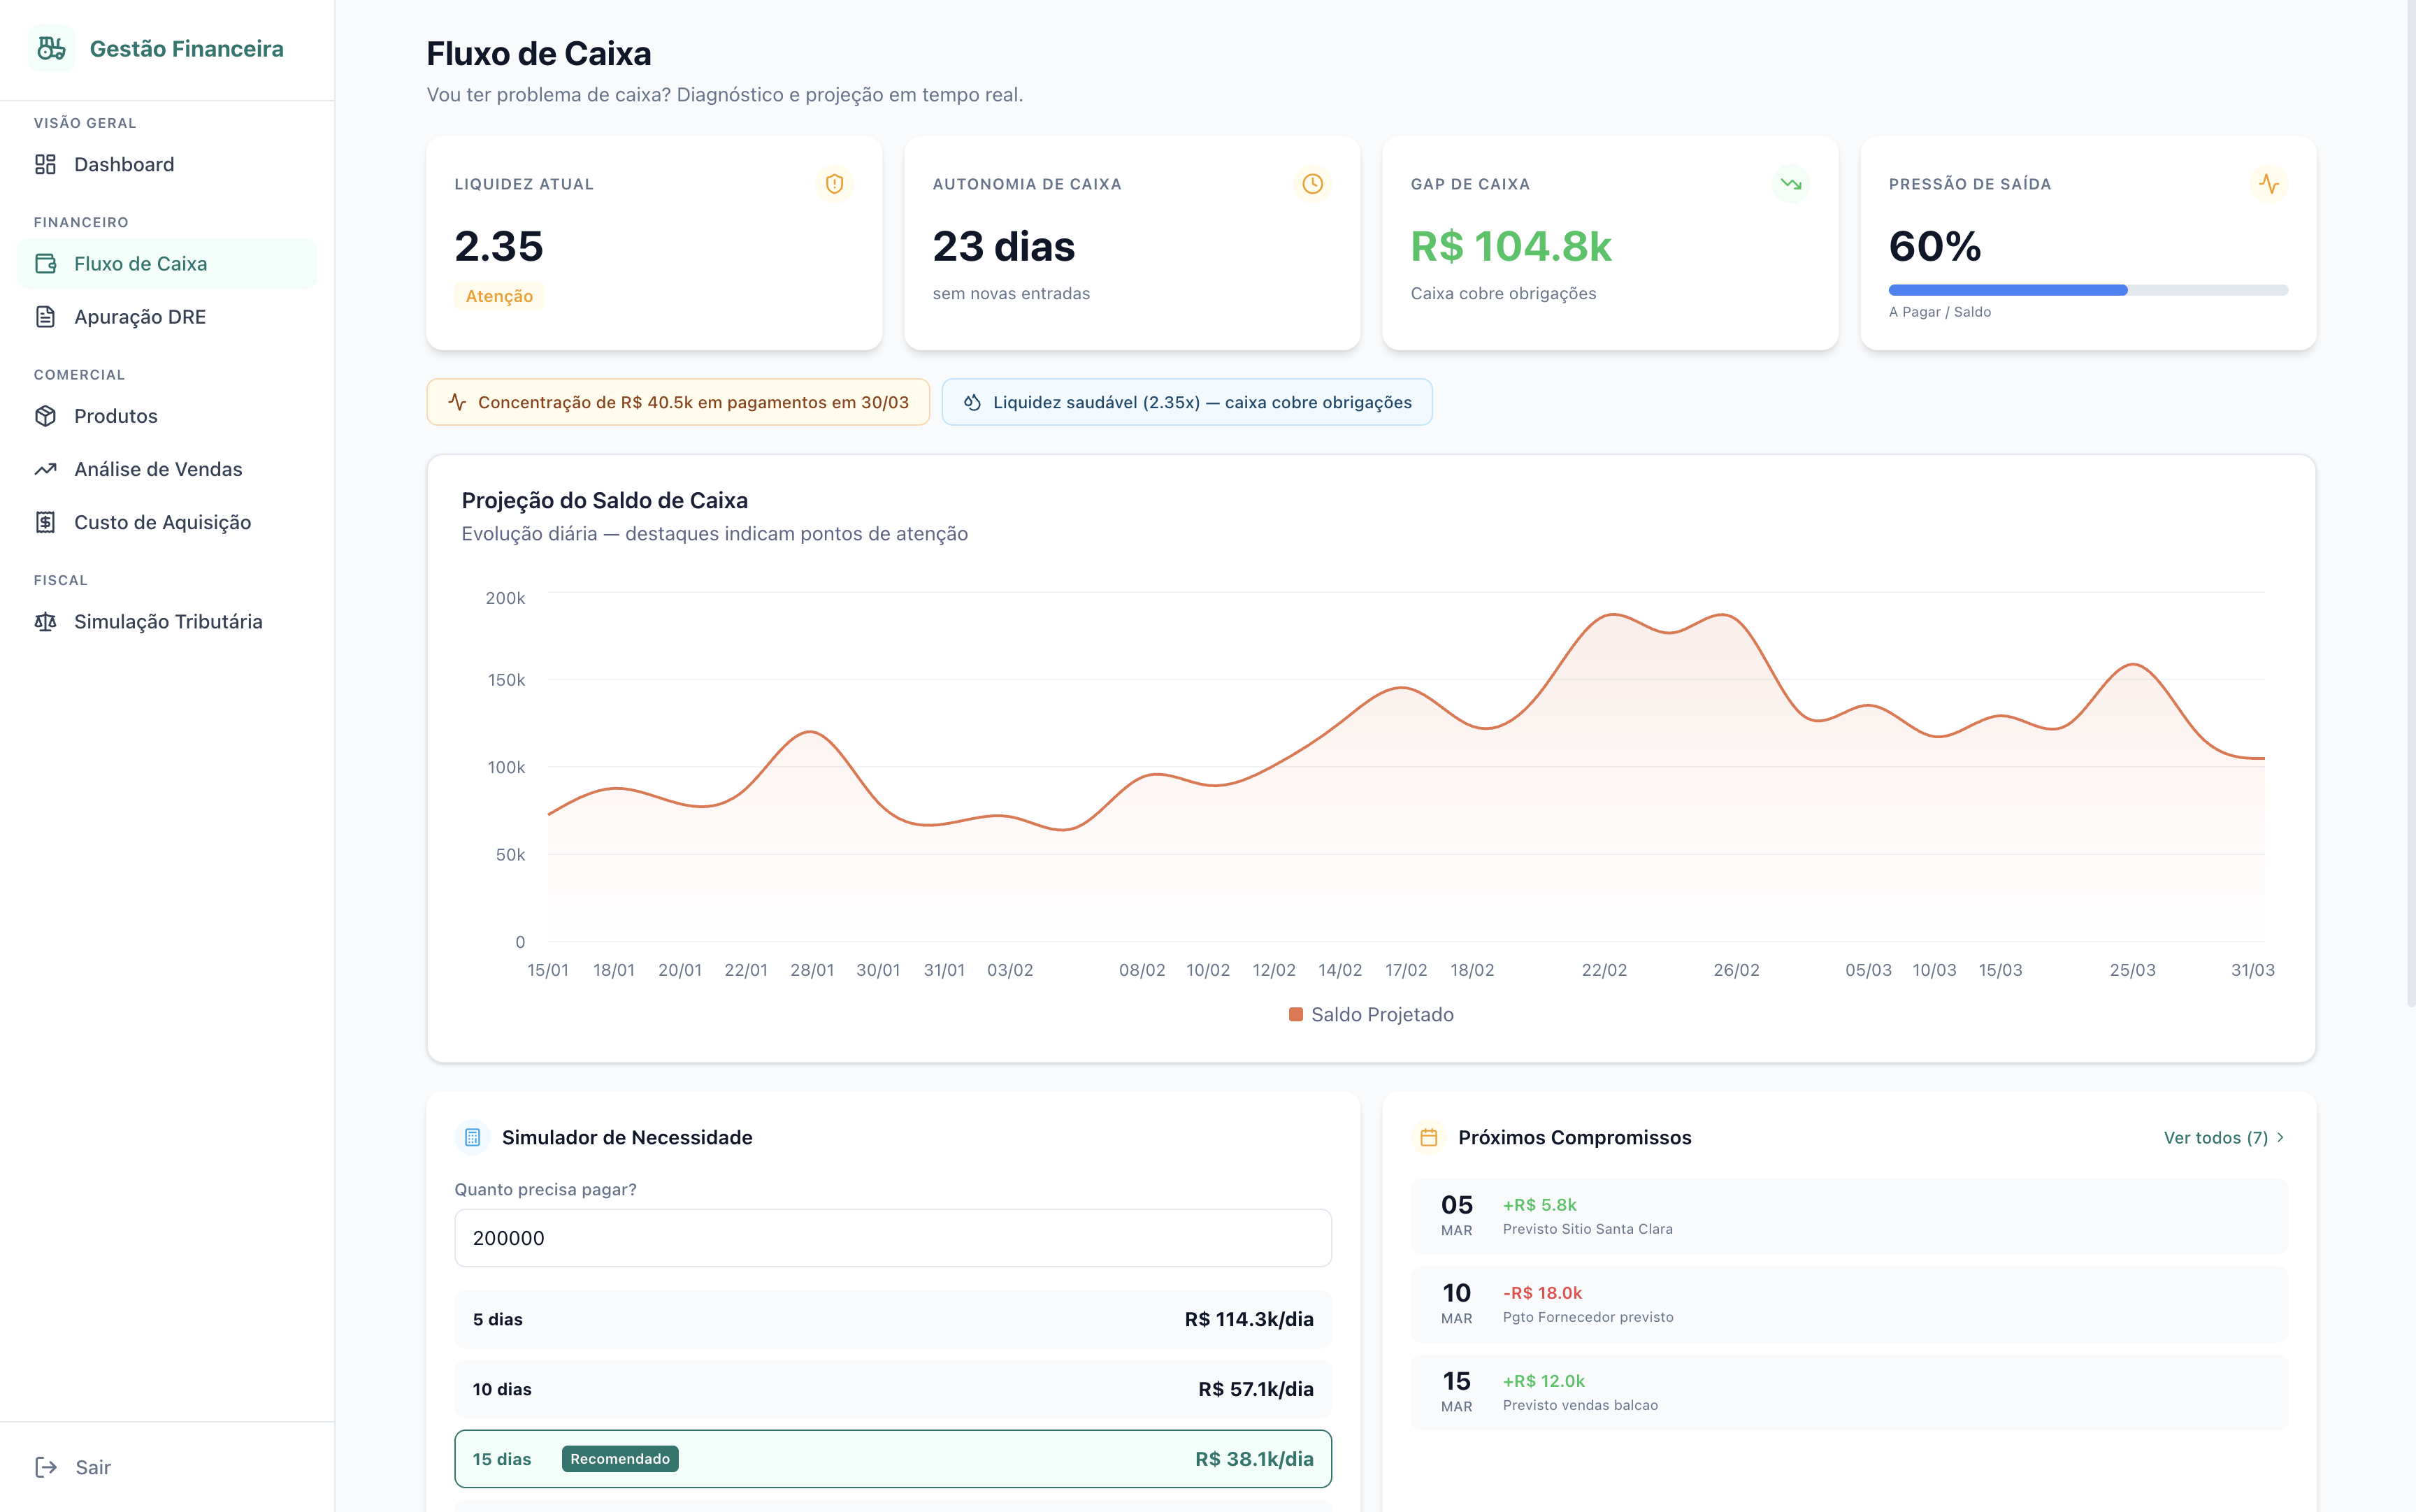Viewport: 2416px width, 1512px height.
Task: Open Custo de Aquisição under Comercial
Action: click(163, 521)
